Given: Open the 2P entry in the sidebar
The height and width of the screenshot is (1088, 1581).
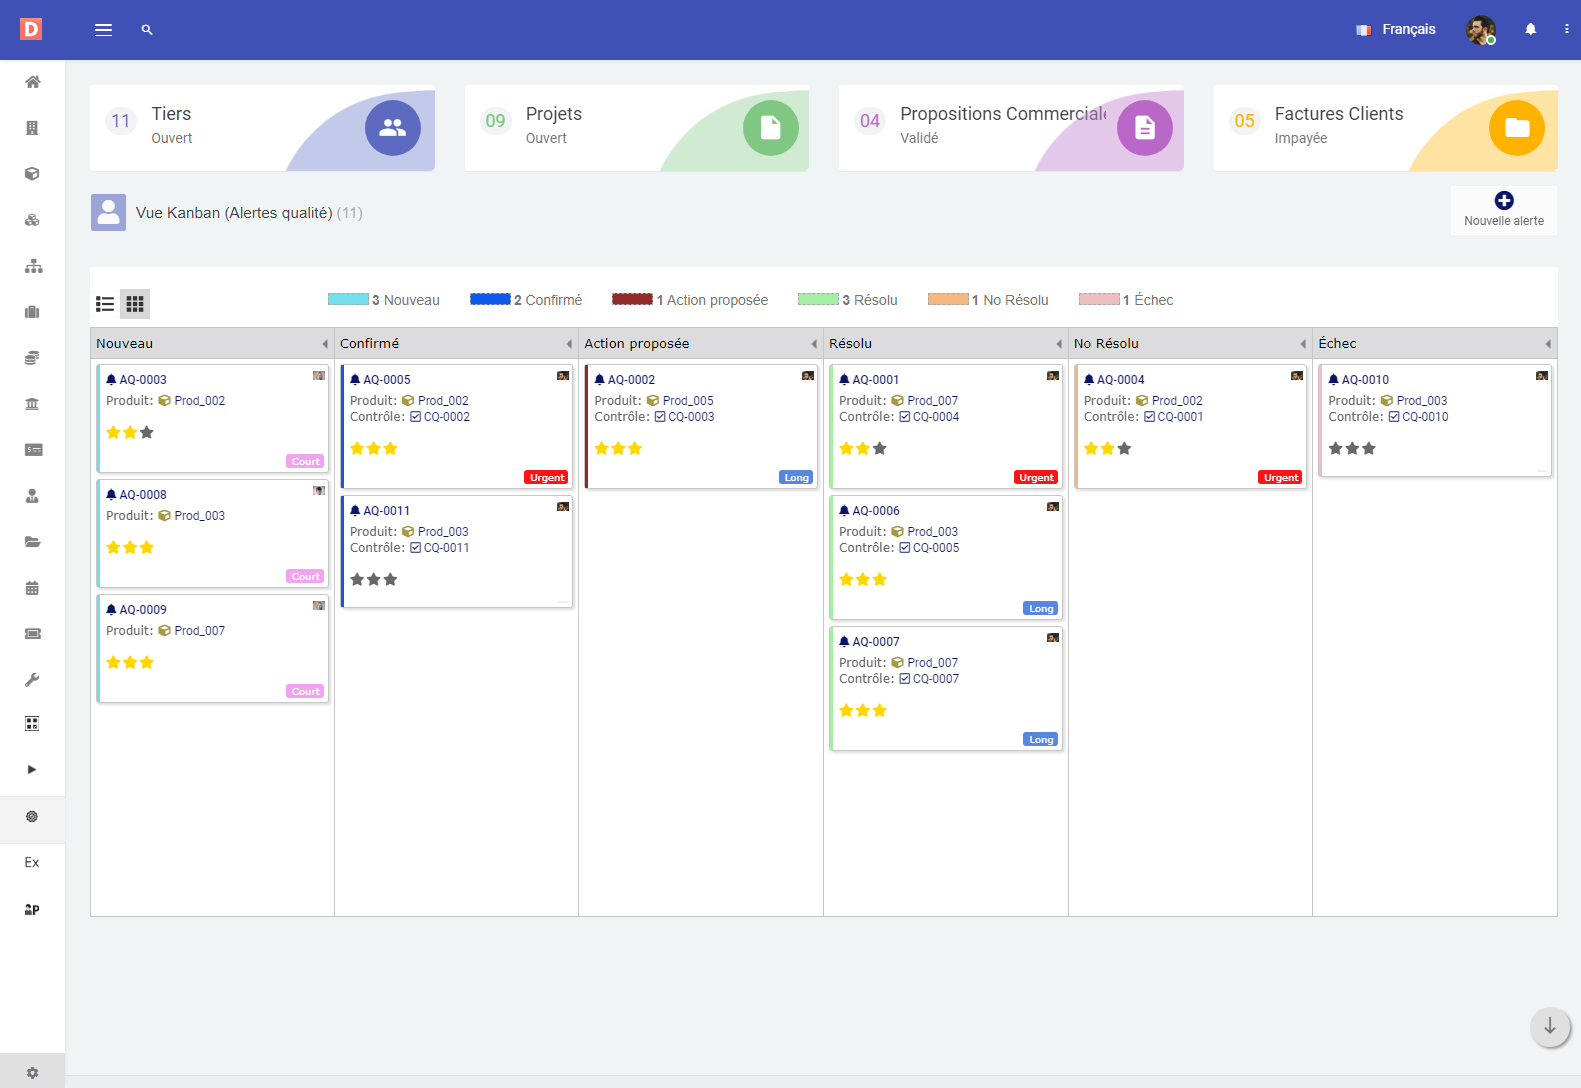Looking at the screenshot, I should (x=32, y=909).
